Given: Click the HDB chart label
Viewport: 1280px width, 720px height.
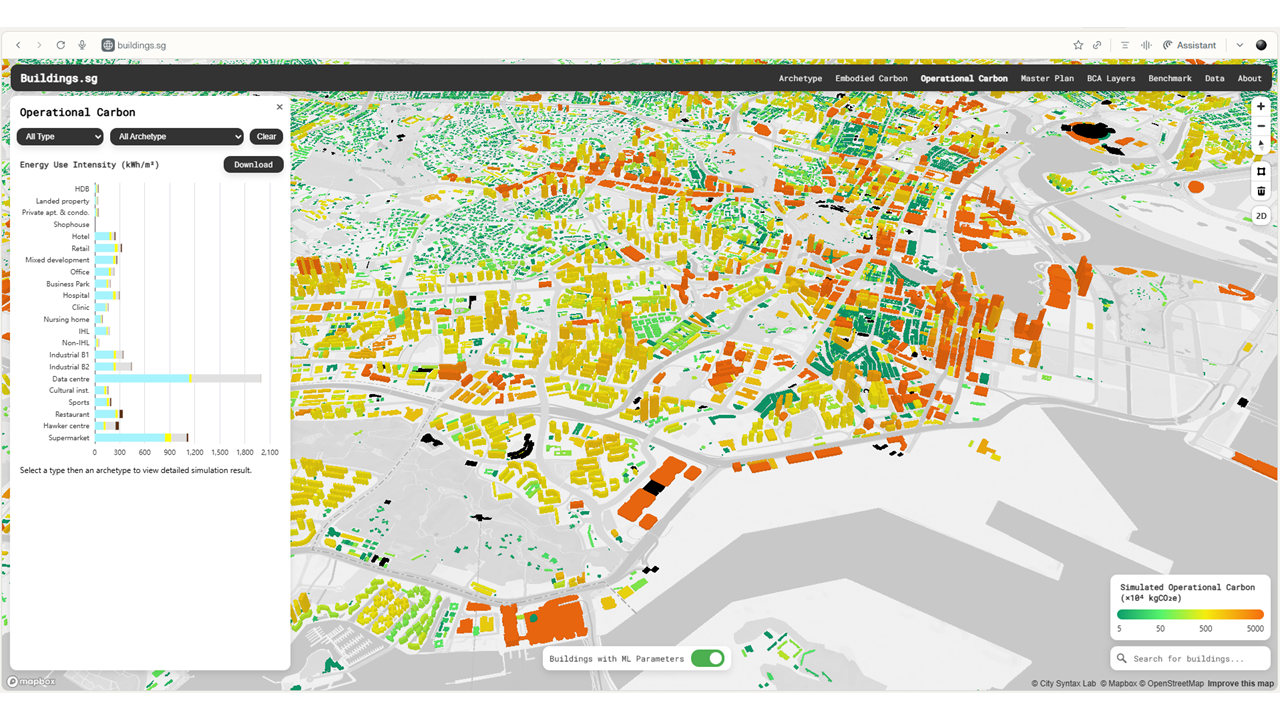Looking at the screenshot, I should point(82,189).
